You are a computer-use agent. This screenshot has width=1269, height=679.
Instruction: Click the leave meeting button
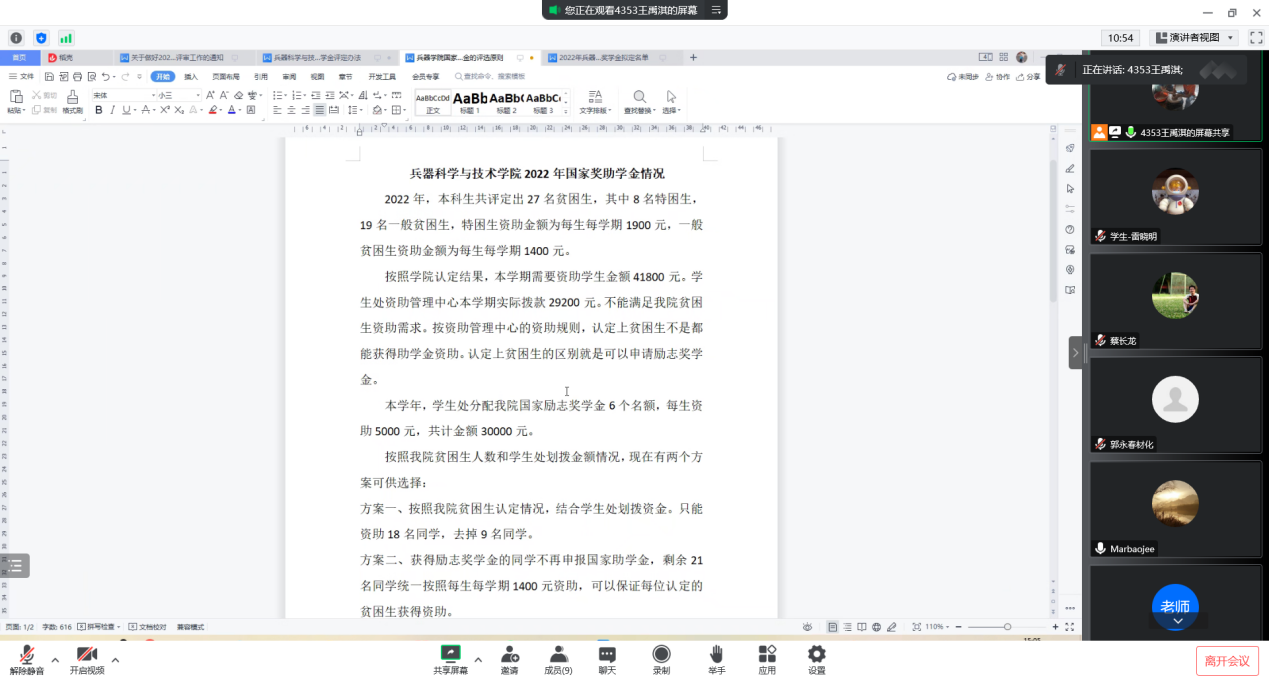point(1226,661)
